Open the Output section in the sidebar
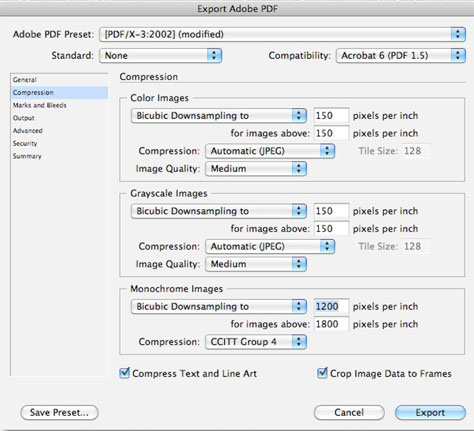The height and width of the screenshot is (431, 474). [x=24, y=118]
